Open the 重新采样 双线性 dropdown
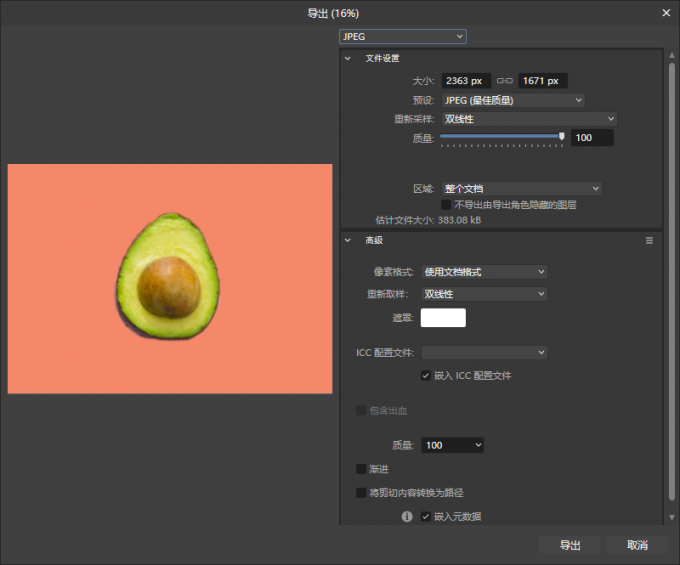Image resolution: width=680 pixels, height=565 pixels. click(x=529, y=119)
